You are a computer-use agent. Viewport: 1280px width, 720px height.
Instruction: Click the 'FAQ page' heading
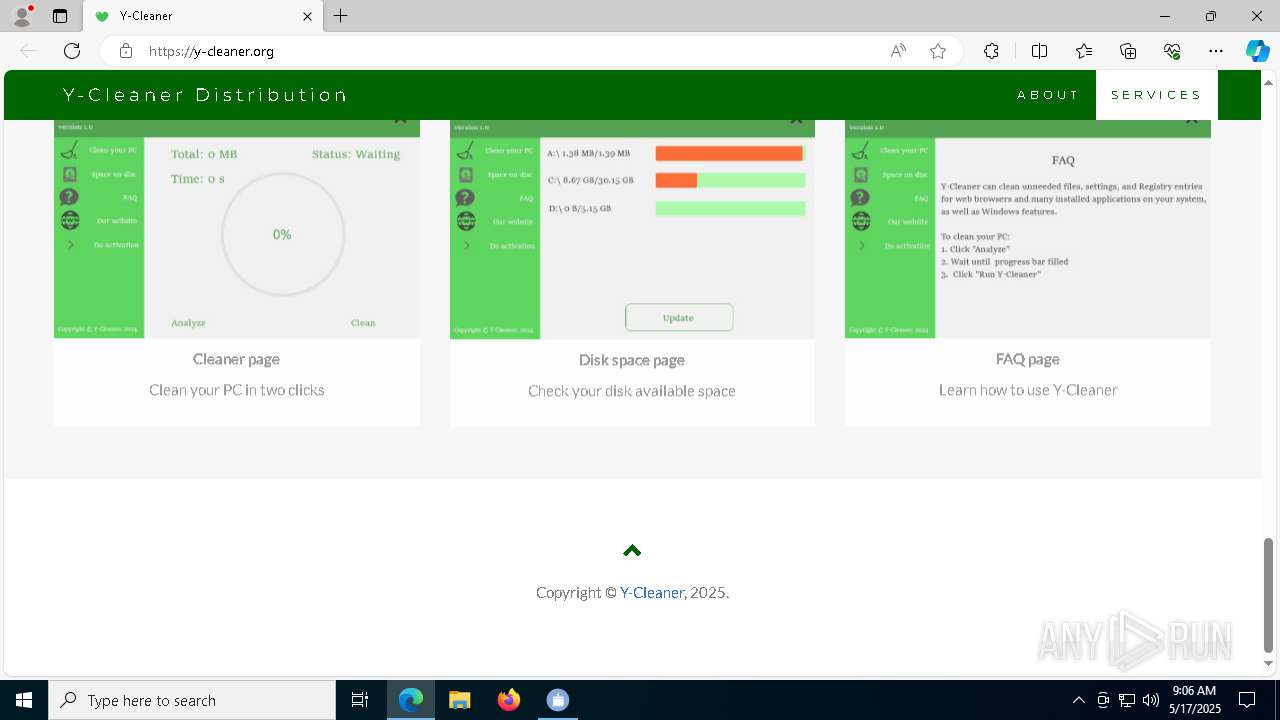coord(1028,358)
